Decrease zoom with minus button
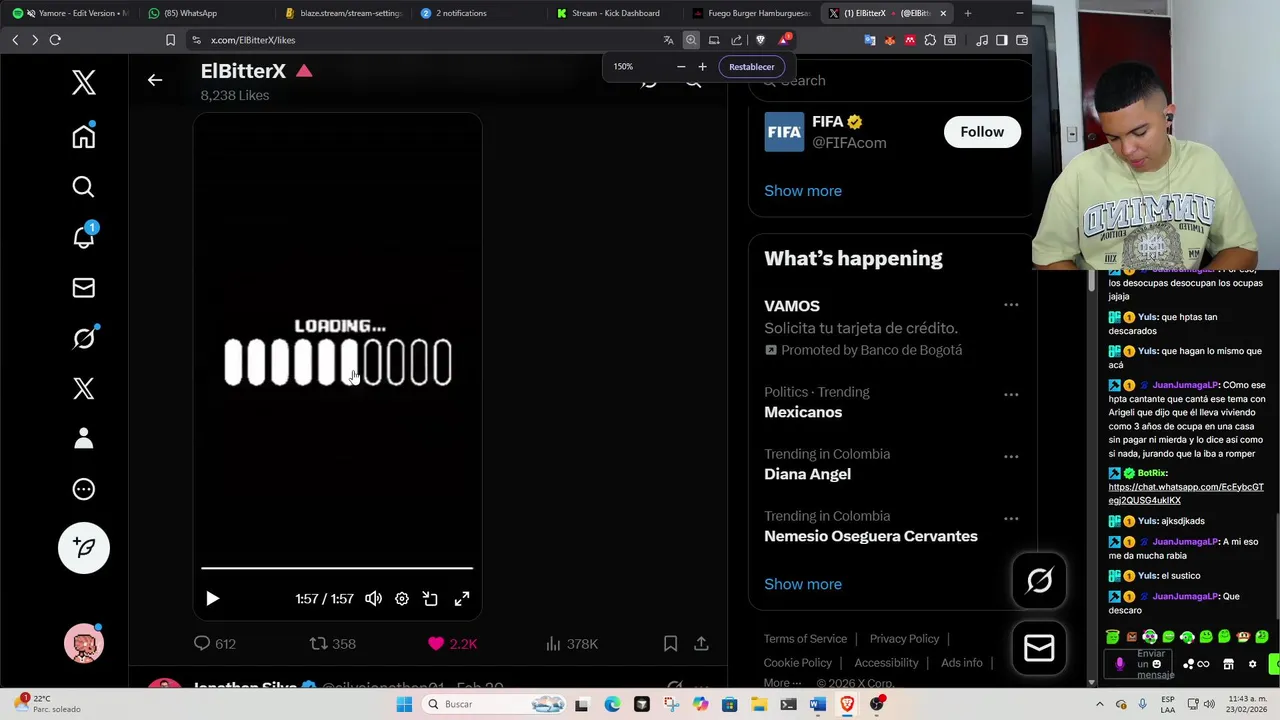 pyautogui.click(x=681, y=67)
